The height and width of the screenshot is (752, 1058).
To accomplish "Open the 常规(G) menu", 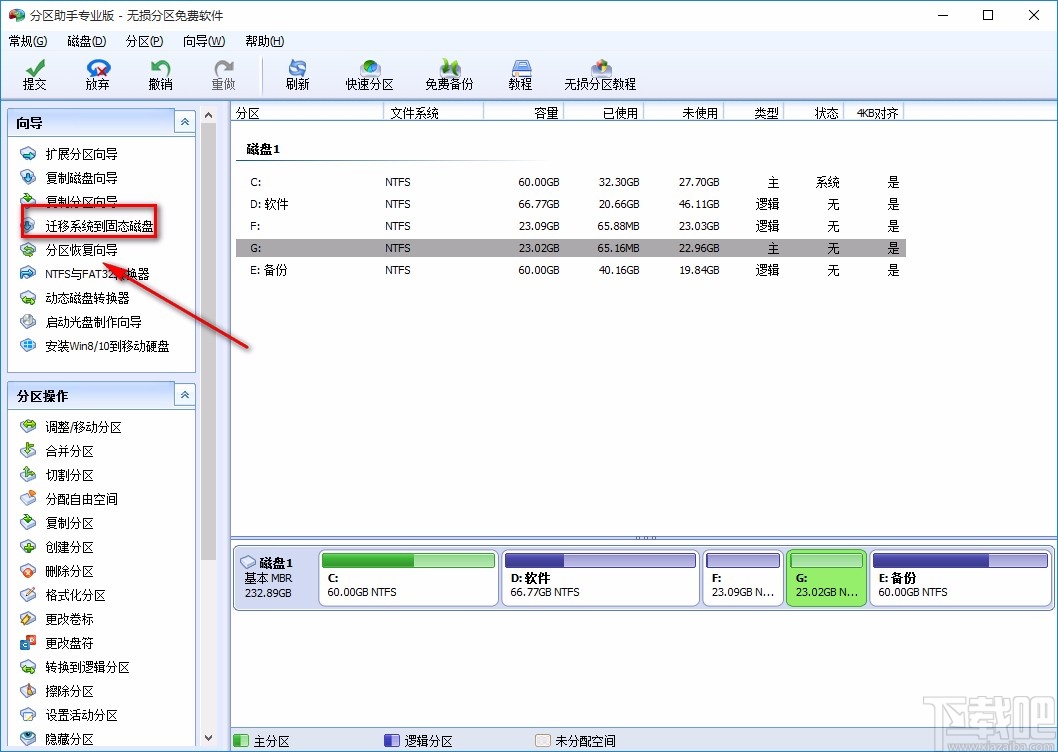I will pos(28,41).
